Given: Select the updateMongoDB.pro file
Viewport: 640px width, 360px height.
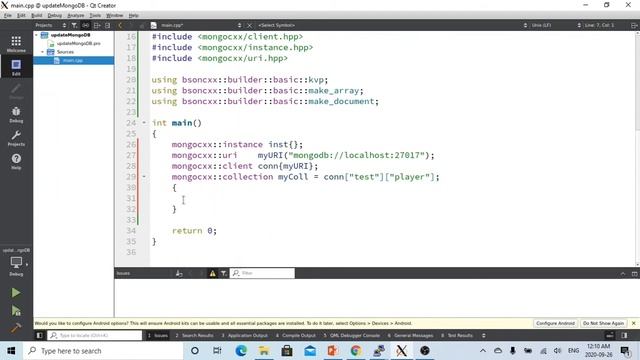Looking at the screenshot, I should click(78, 43).
